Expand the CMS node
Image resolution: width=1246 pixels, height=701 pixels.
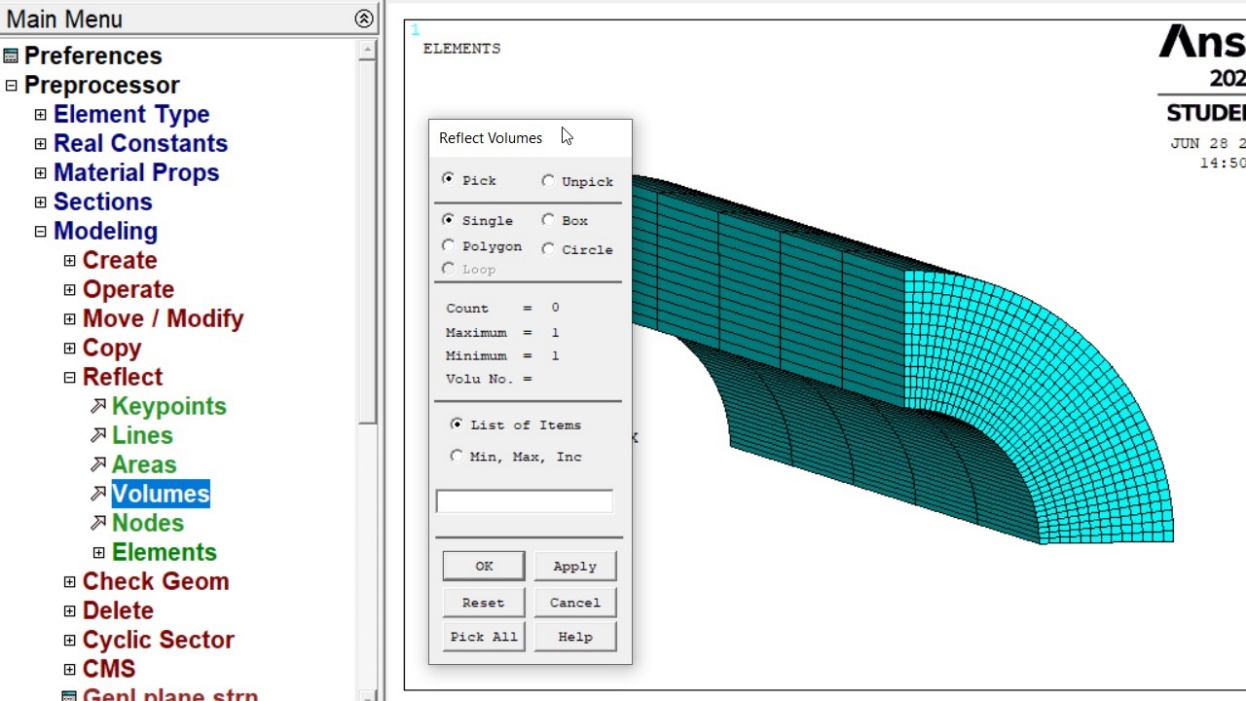coord(69,669)
